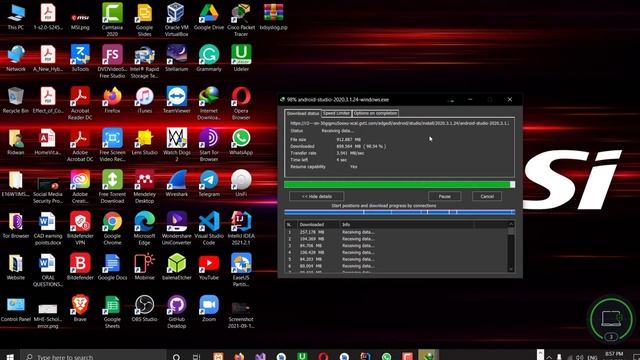Open Google Slides shortcut
This screenshot has width=640, height=360.
click(144, 20)
